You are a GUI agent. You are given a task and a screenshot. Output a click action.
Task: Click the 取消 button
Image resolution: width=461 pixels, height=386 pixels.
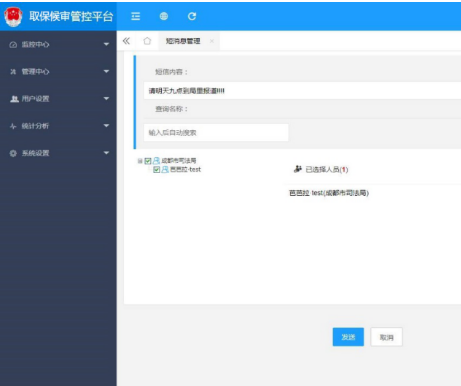point(387,337)
